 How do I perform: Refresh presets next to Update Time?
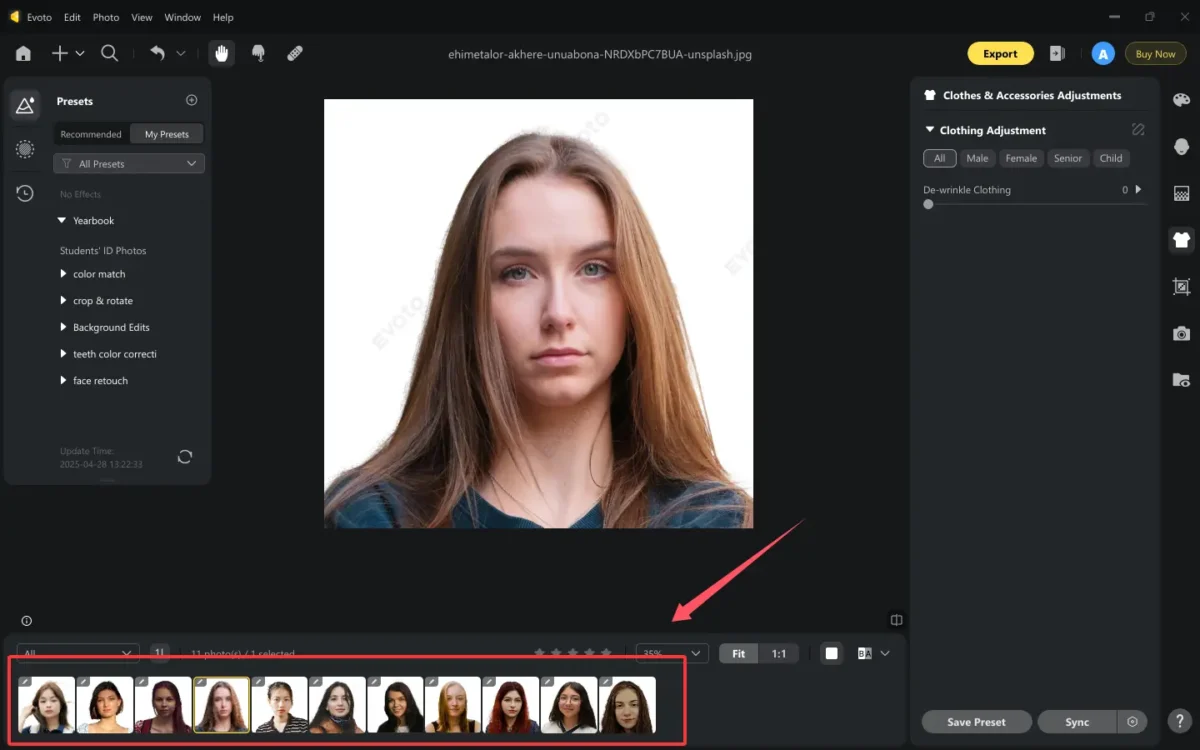pos(185,456)
